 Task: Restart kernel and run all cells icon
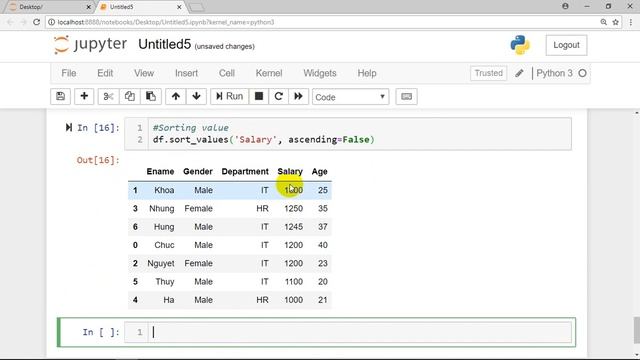pyautogui.click(x=298, y=96)
